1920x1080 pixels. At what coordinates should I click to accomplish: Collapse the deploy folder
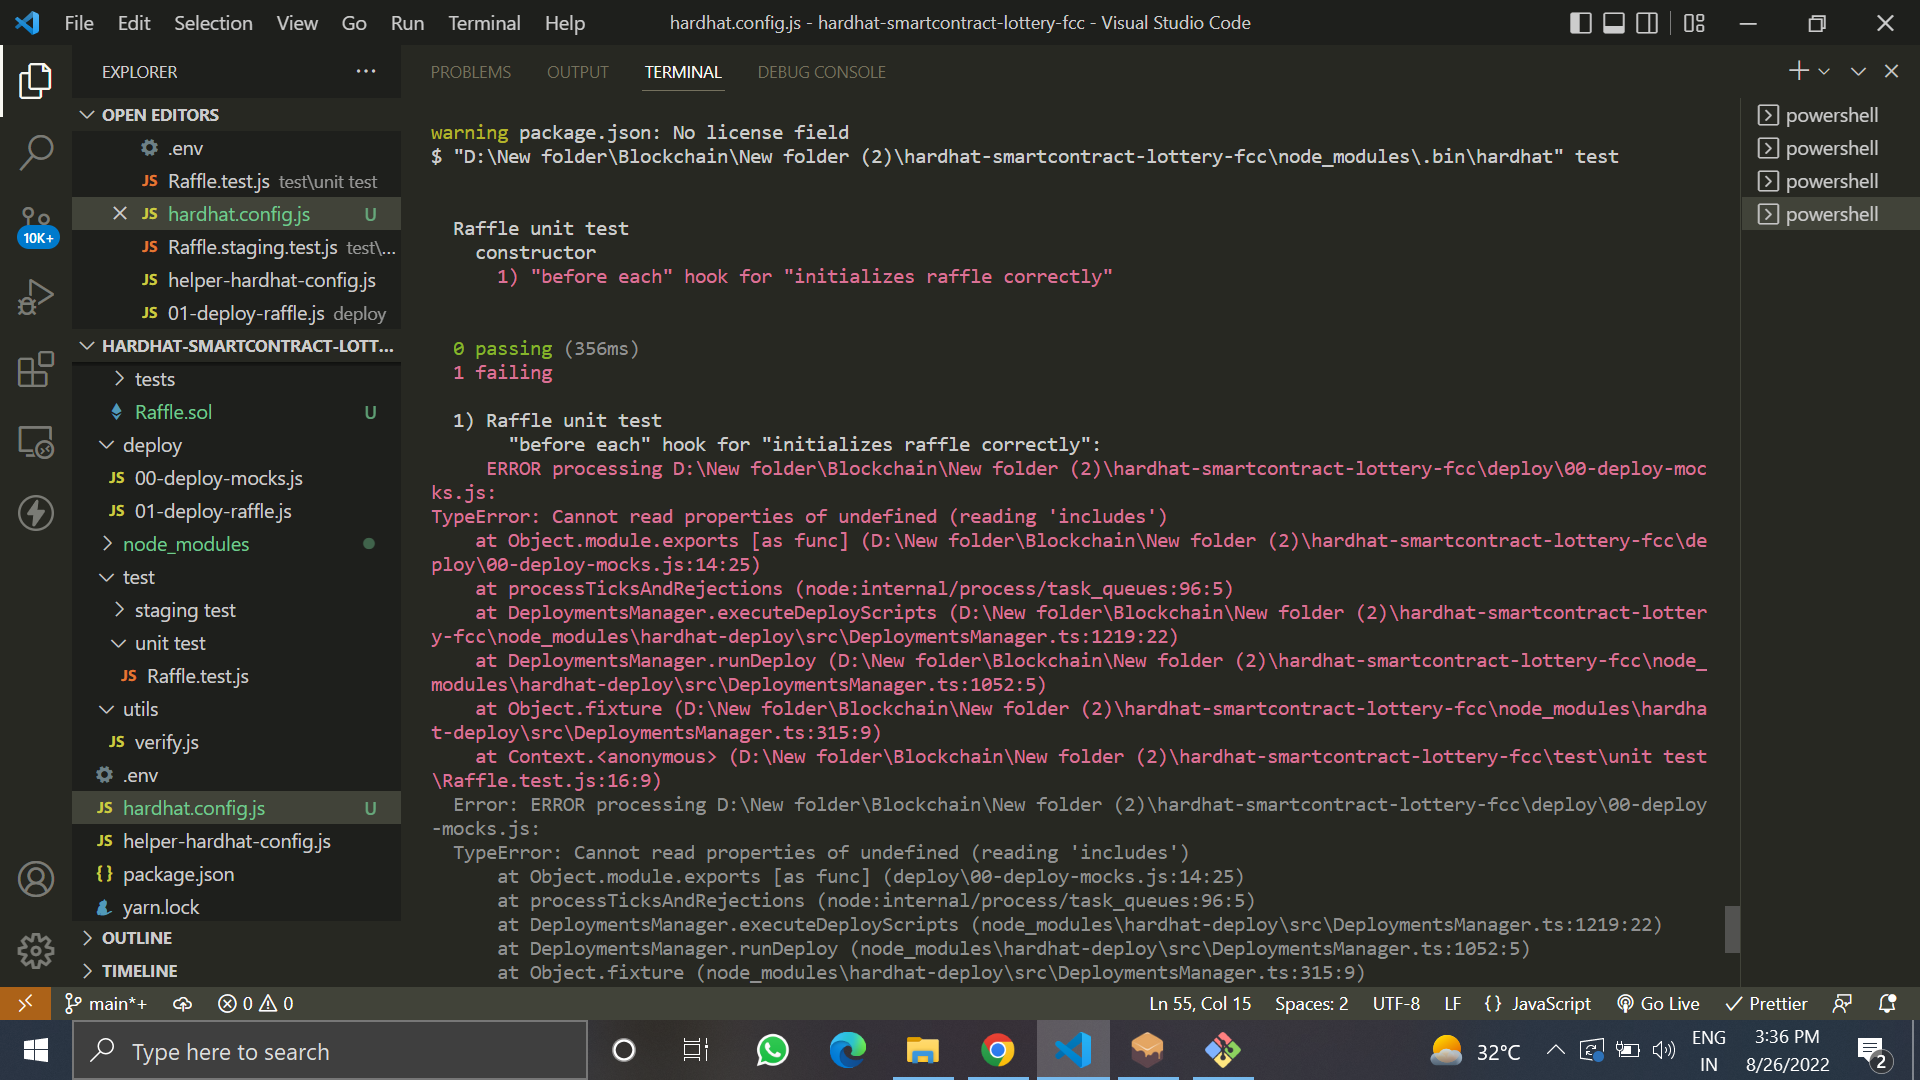click(236, 445)
